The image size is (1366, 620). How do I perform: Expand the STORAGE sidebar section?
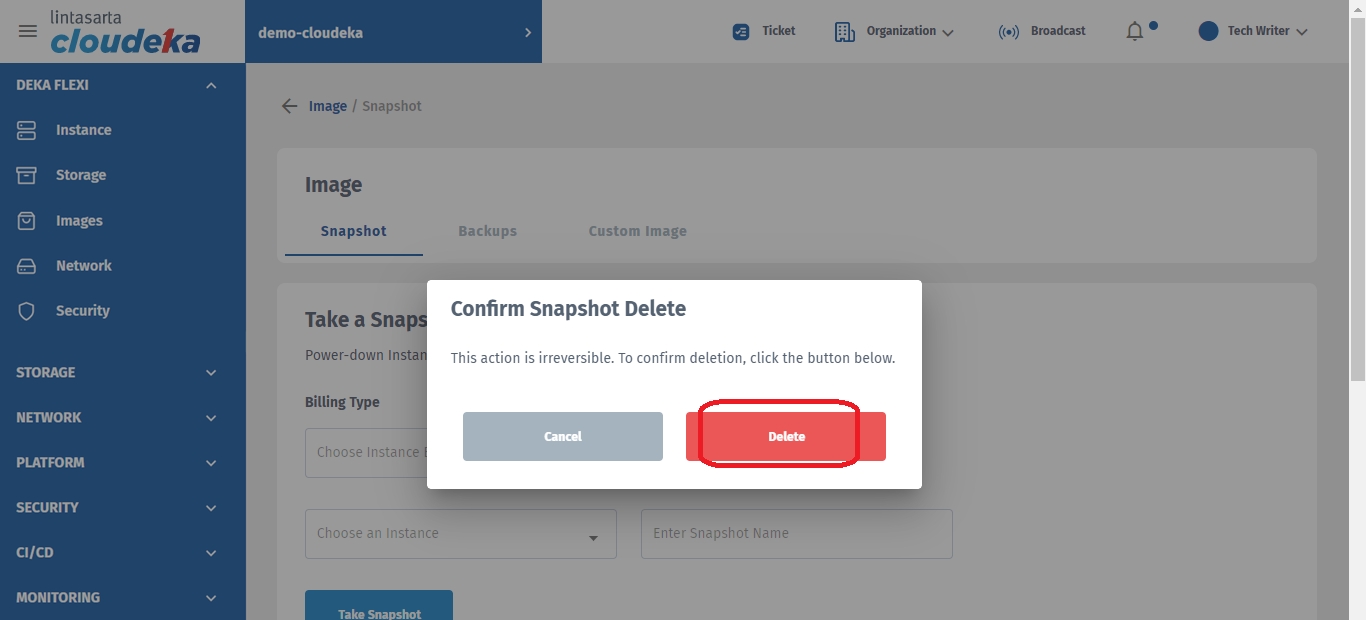pos(211,373)
